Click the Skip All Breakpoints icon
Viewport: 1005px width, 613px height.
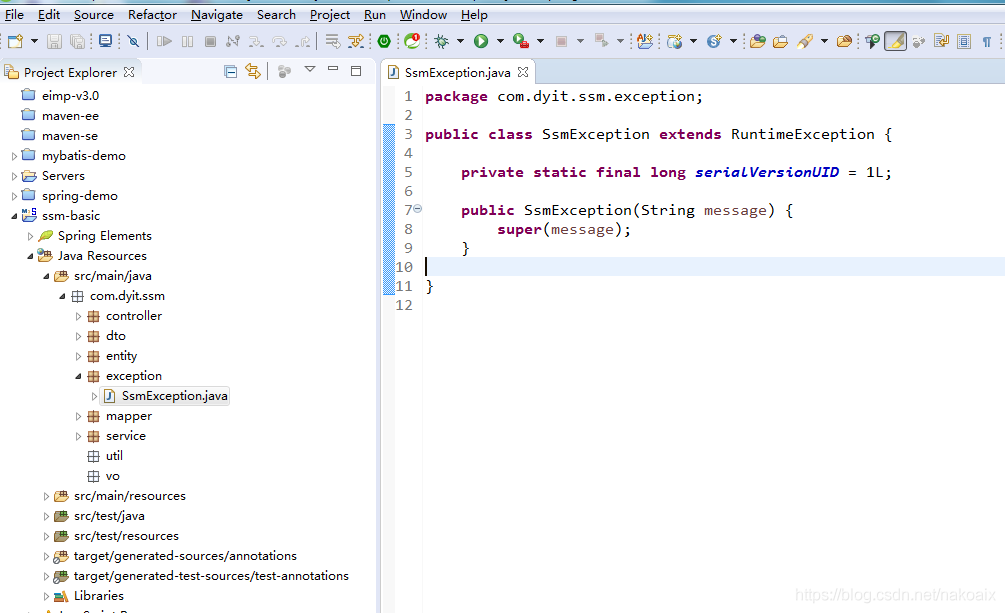[133, 41]
